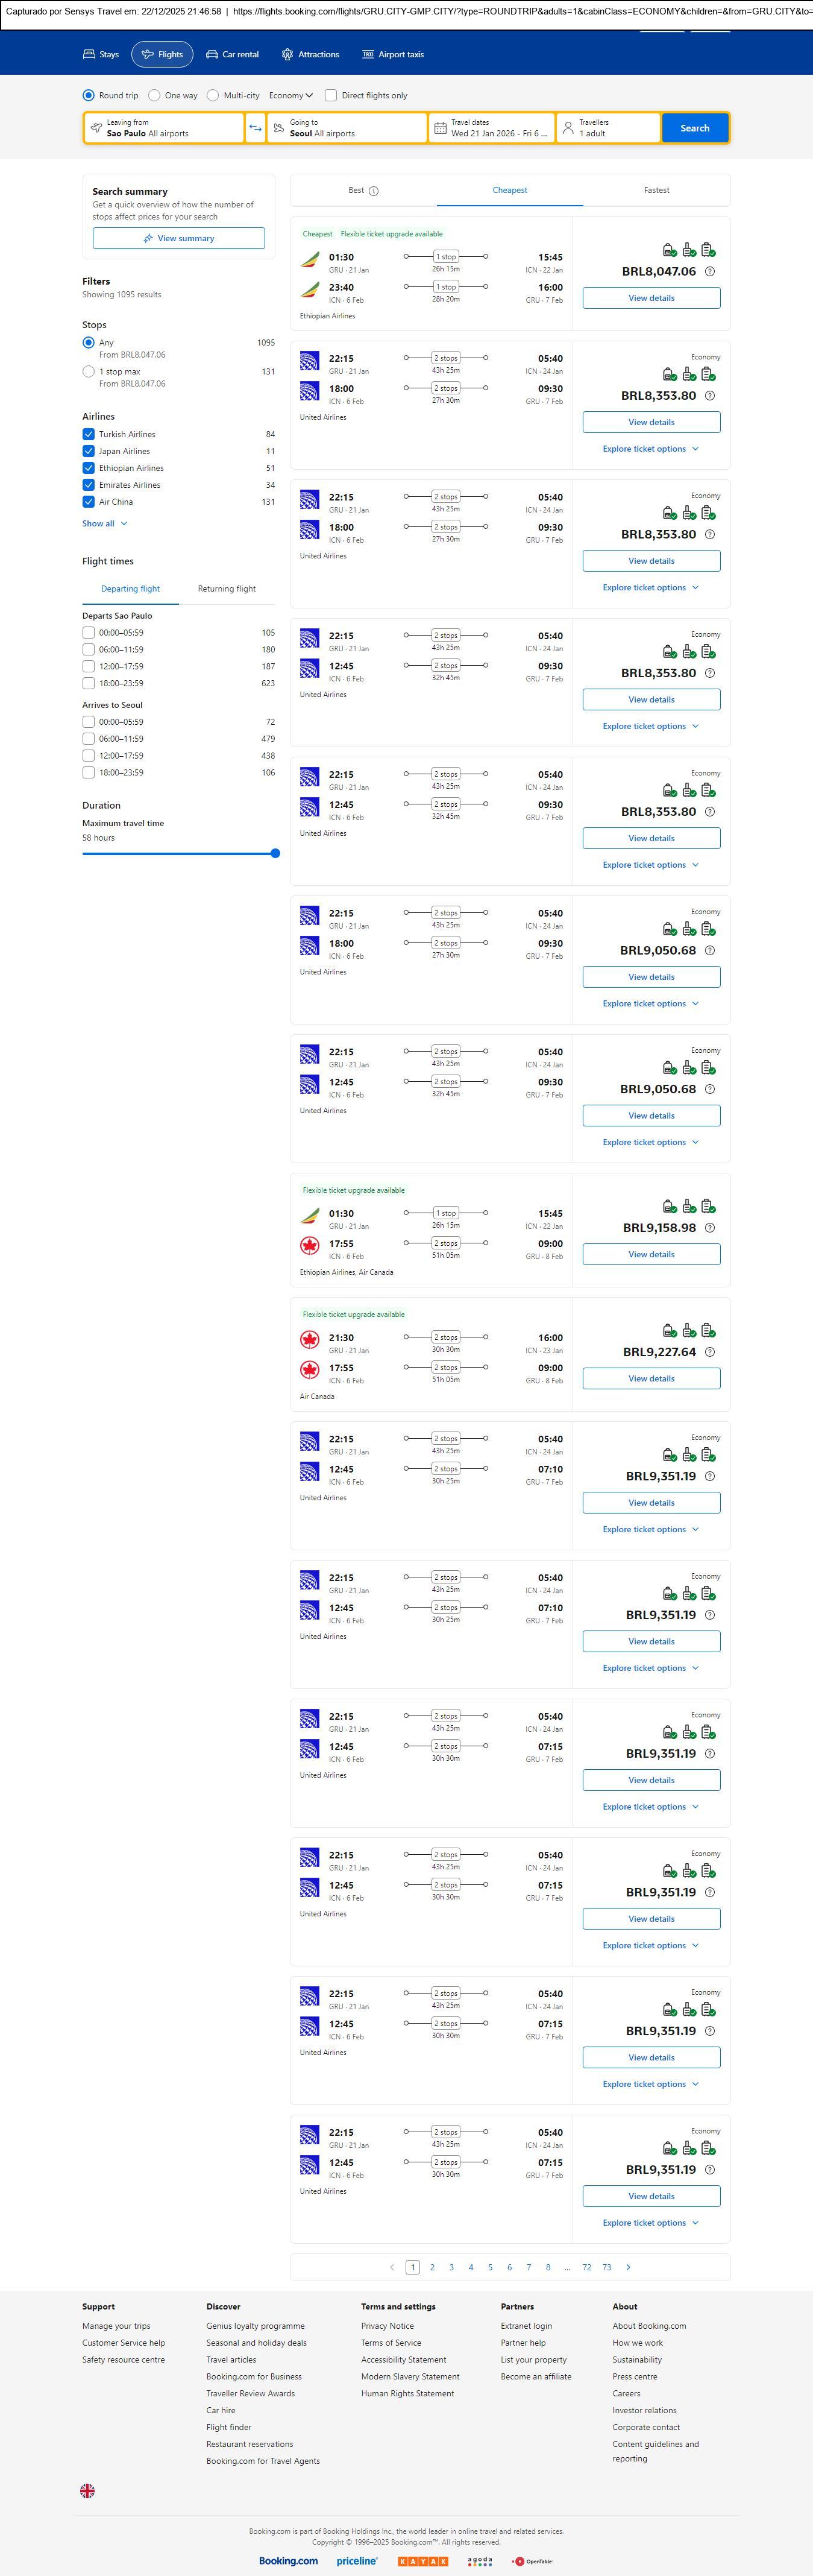Click the calendar icon in Travel dates field
This screenshot has width=813, height=2576.
[440, 128]
